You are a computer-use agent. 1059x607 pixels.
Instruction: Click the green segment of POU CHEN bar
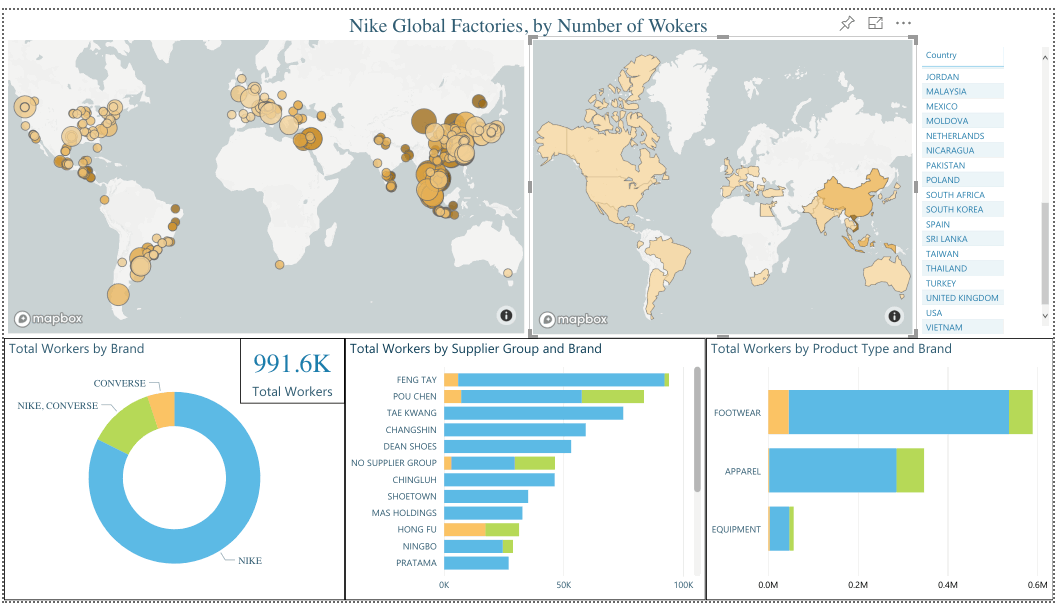click(x=613, y=396)
